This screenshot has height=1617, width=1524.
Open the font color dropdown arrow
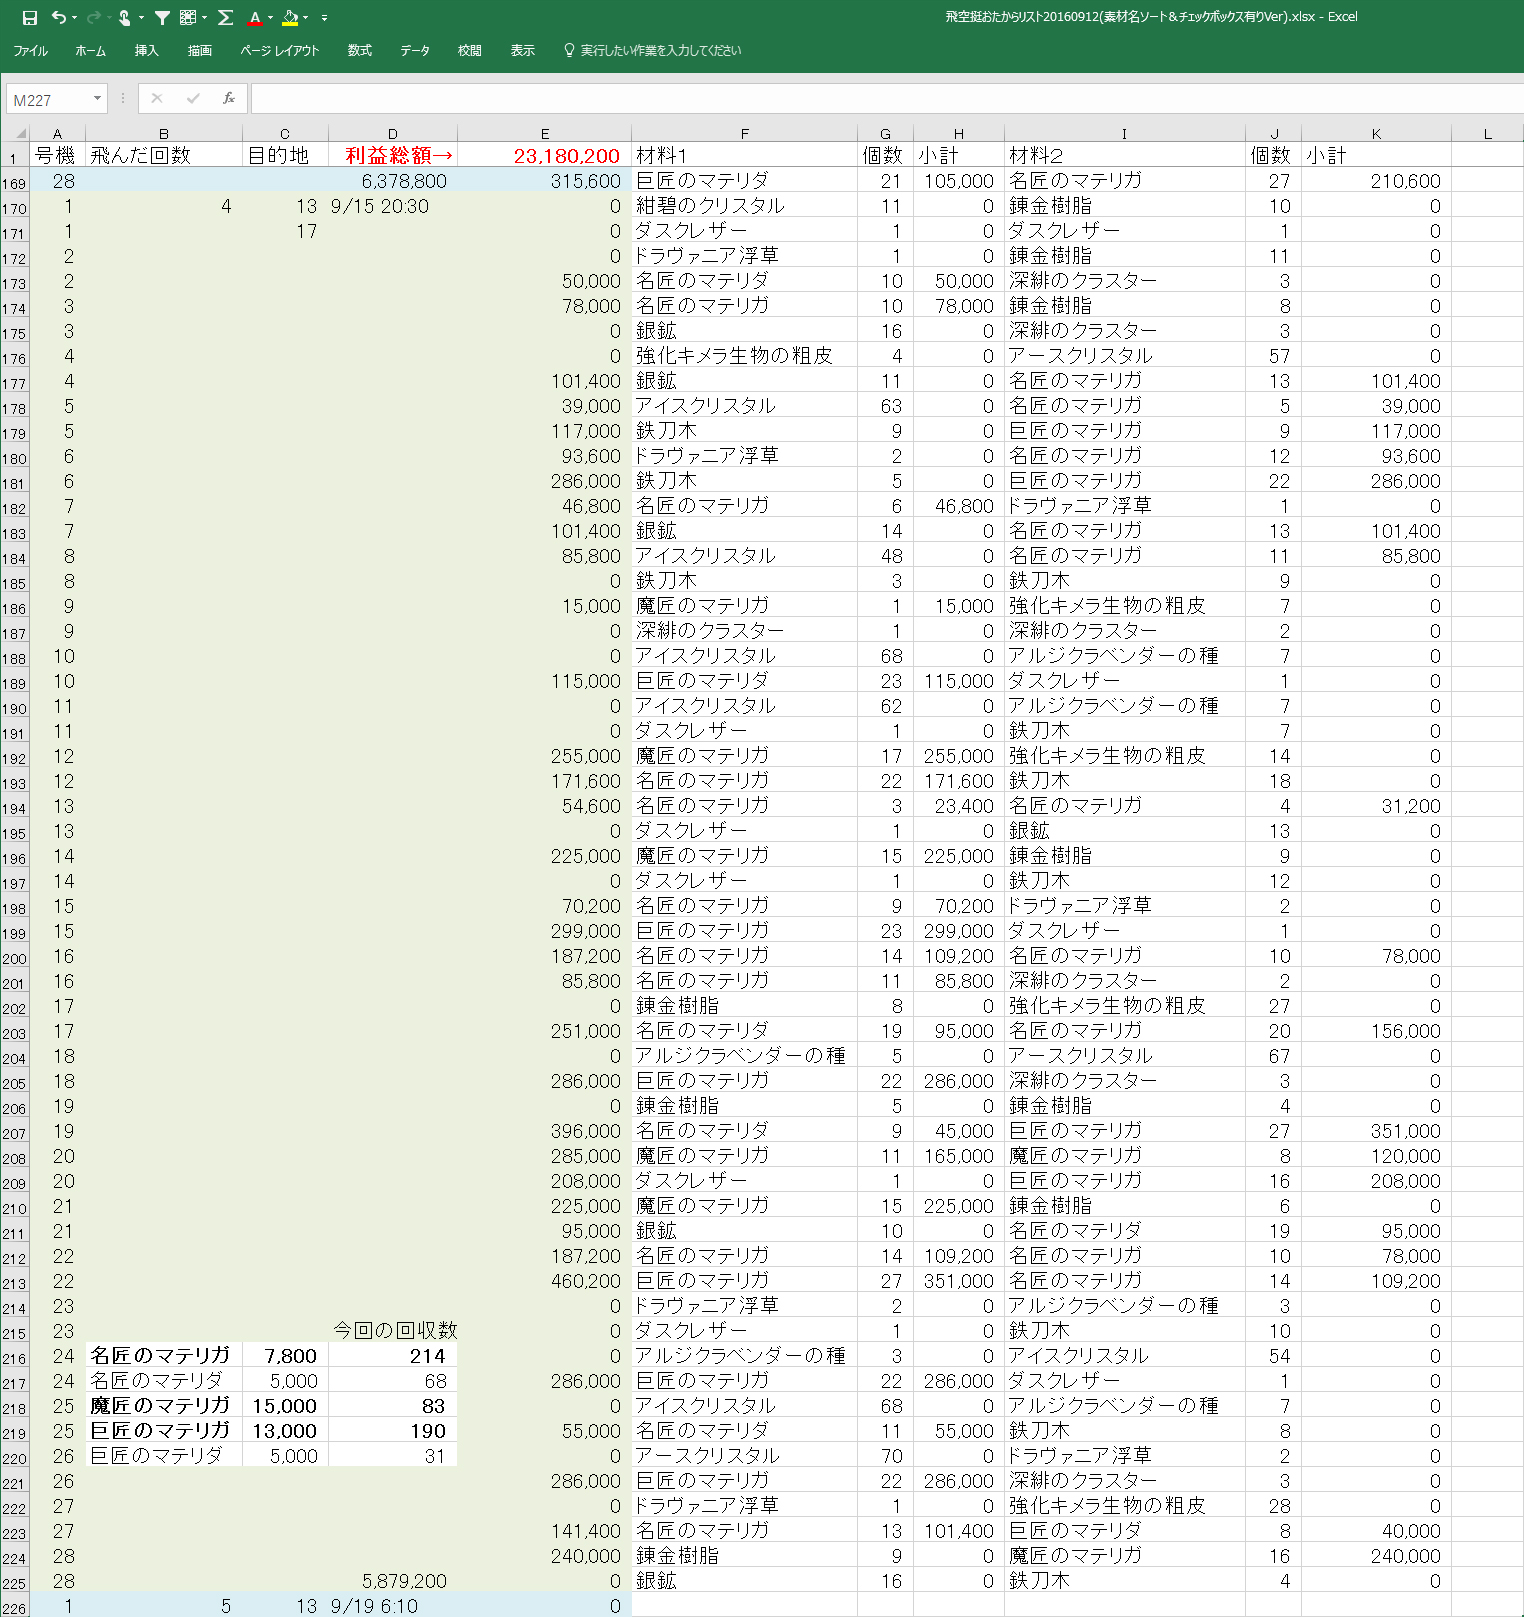[x=270, y=18]
